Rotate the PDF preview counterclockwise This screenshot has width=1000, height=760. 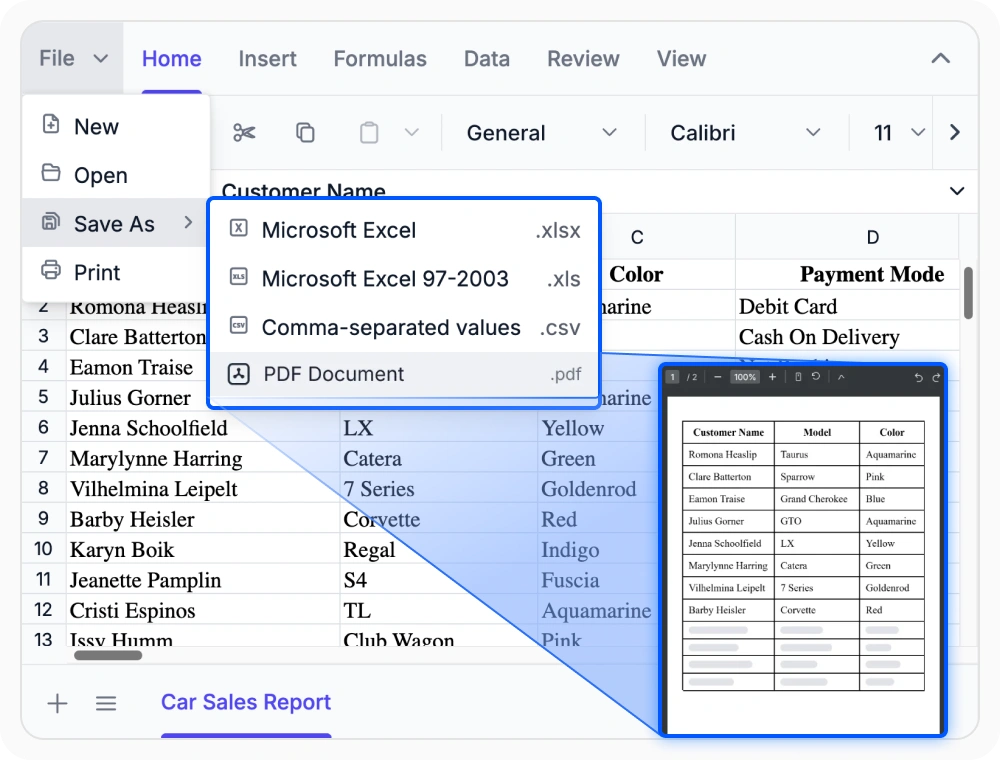[x=816, y=377]
